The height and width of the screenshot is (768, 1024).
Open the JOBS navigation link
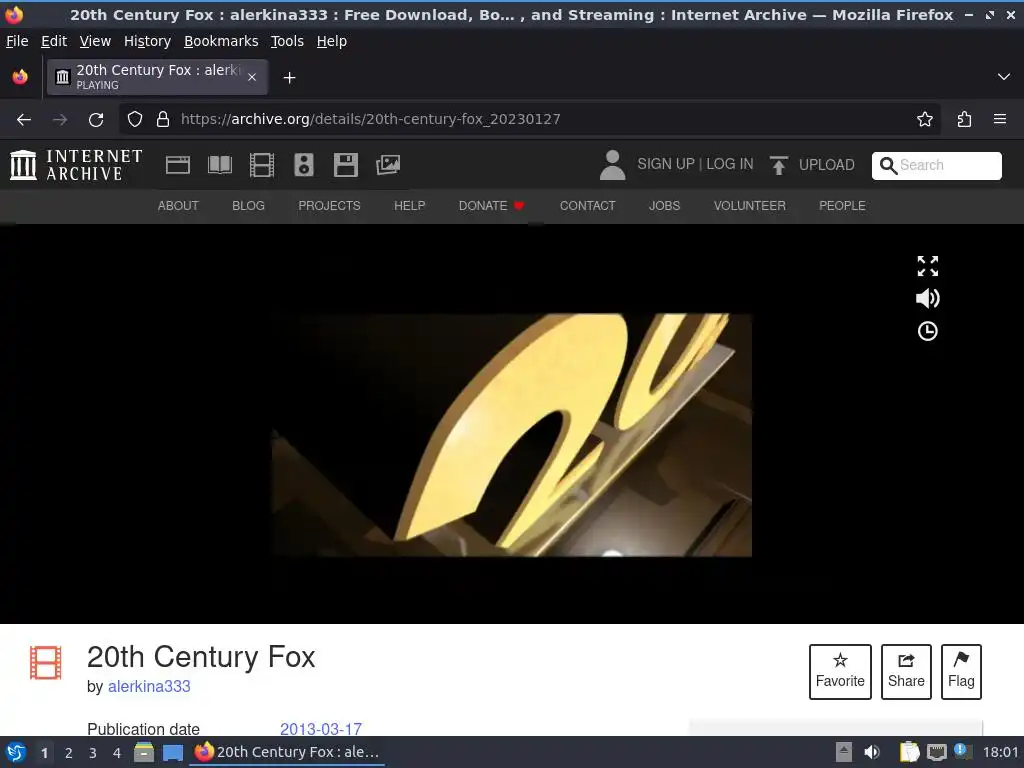tap(665, 206)
